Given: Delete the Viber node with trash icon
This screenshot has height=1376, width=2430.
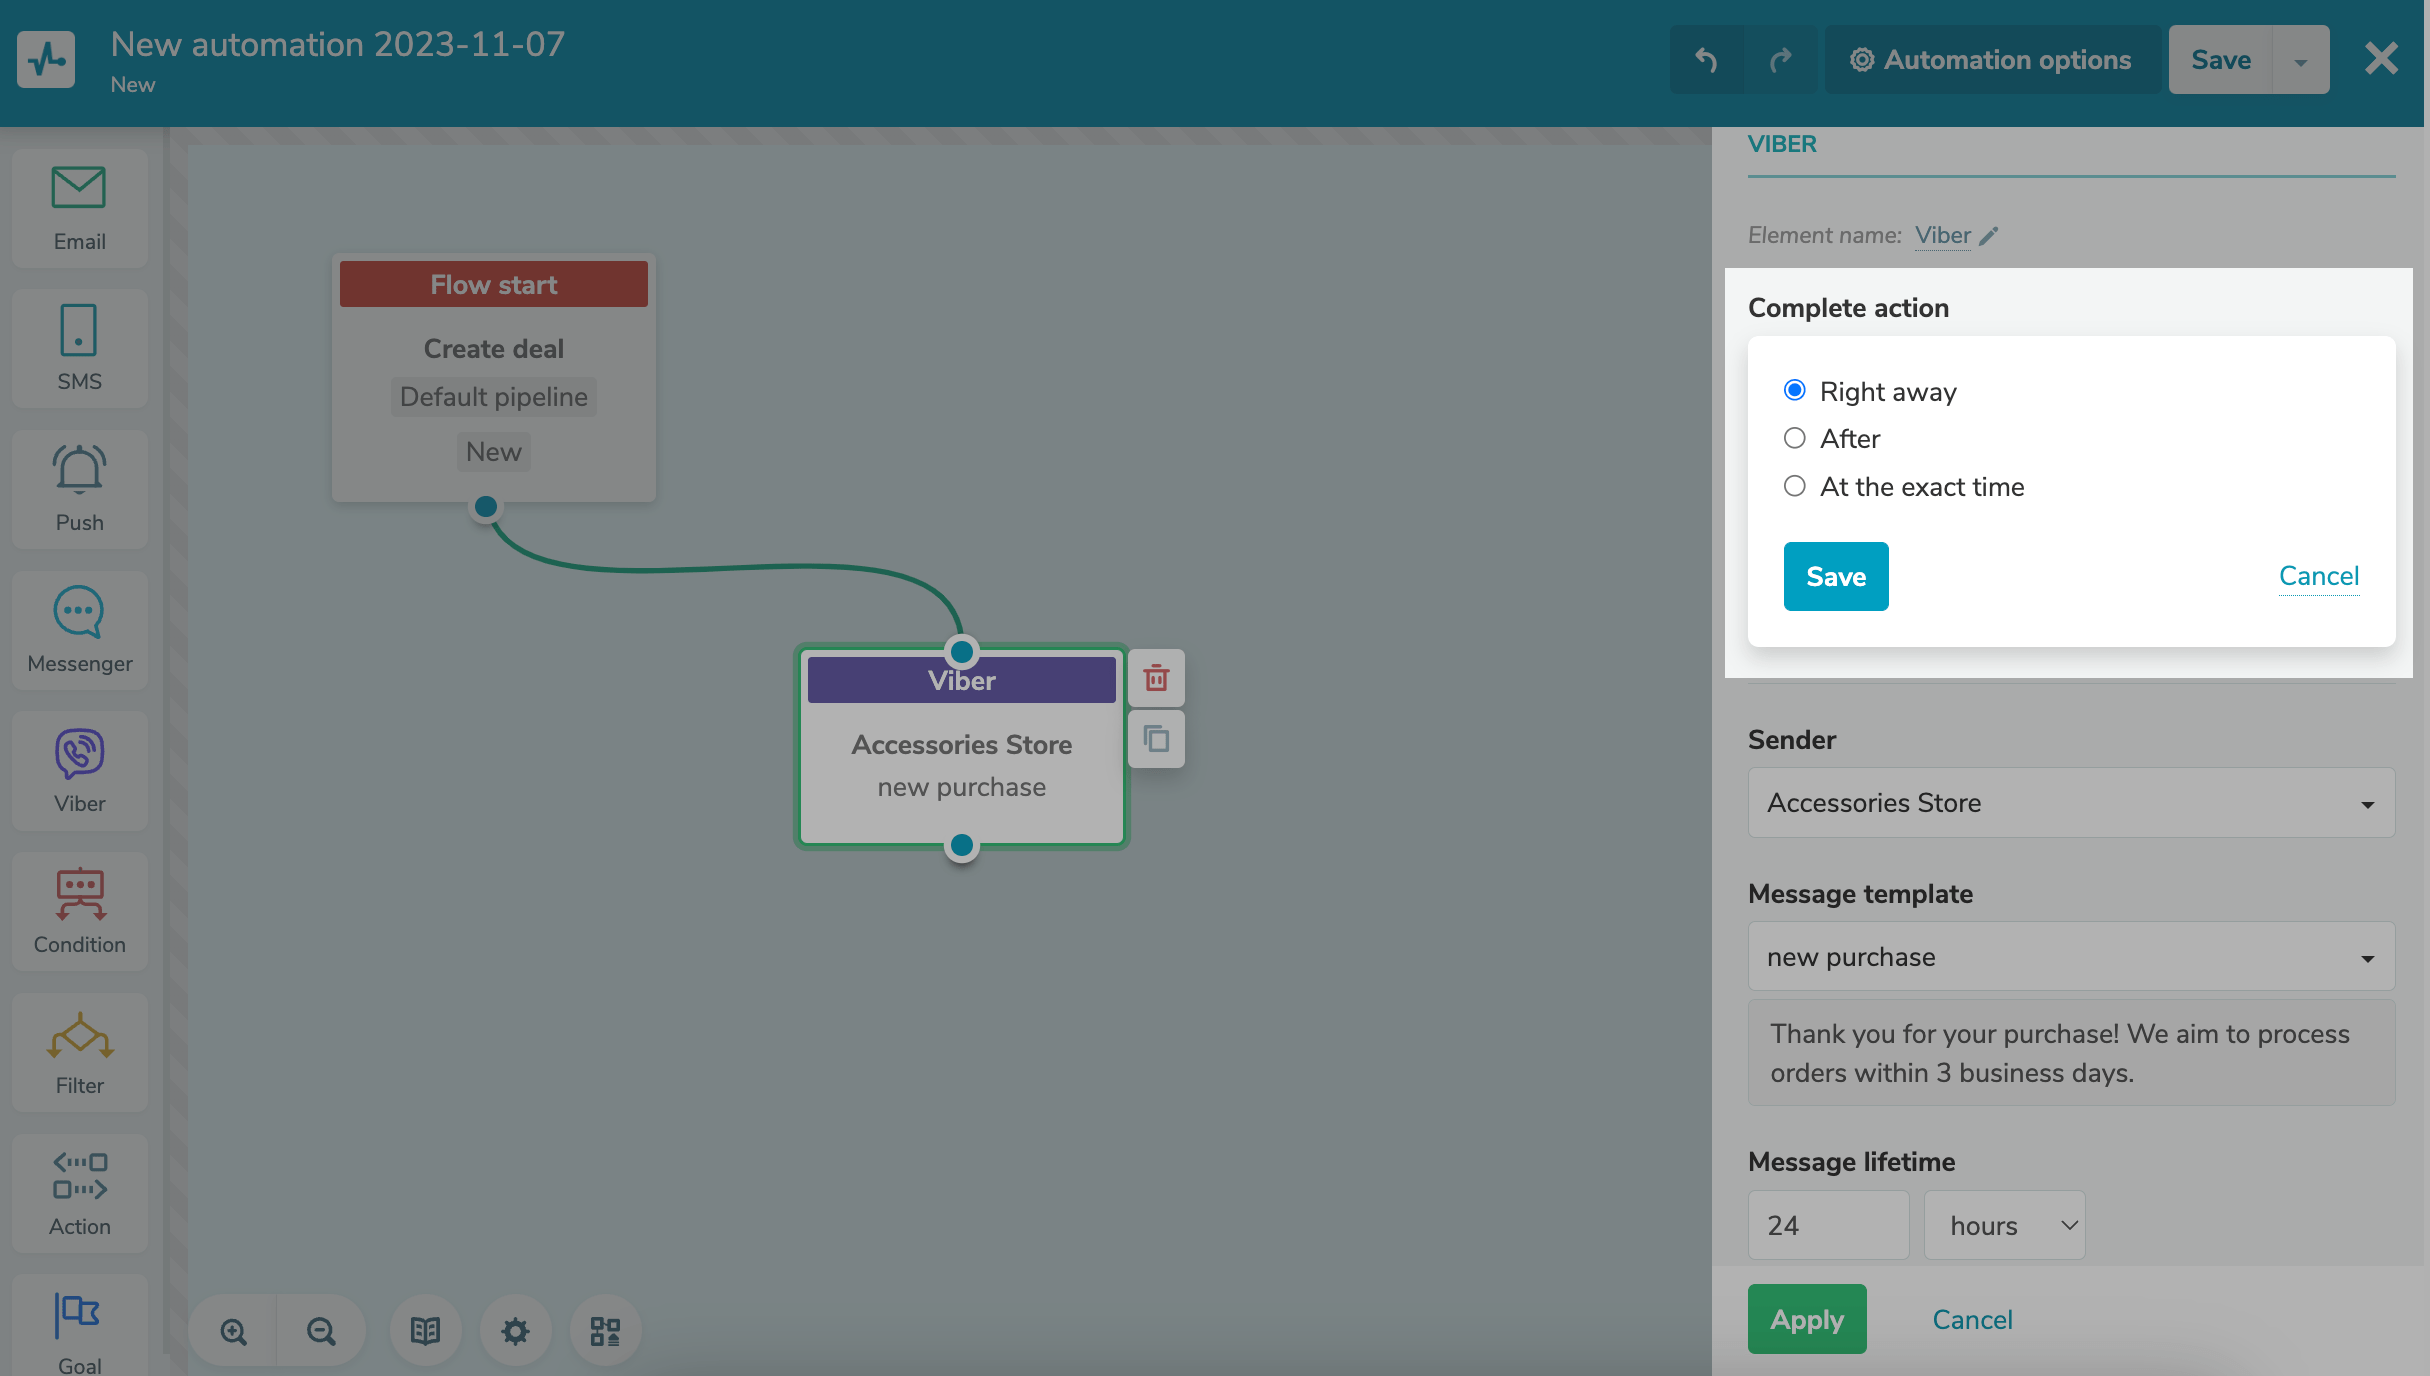Looking at the screenshot, I should click(1156, 678).
